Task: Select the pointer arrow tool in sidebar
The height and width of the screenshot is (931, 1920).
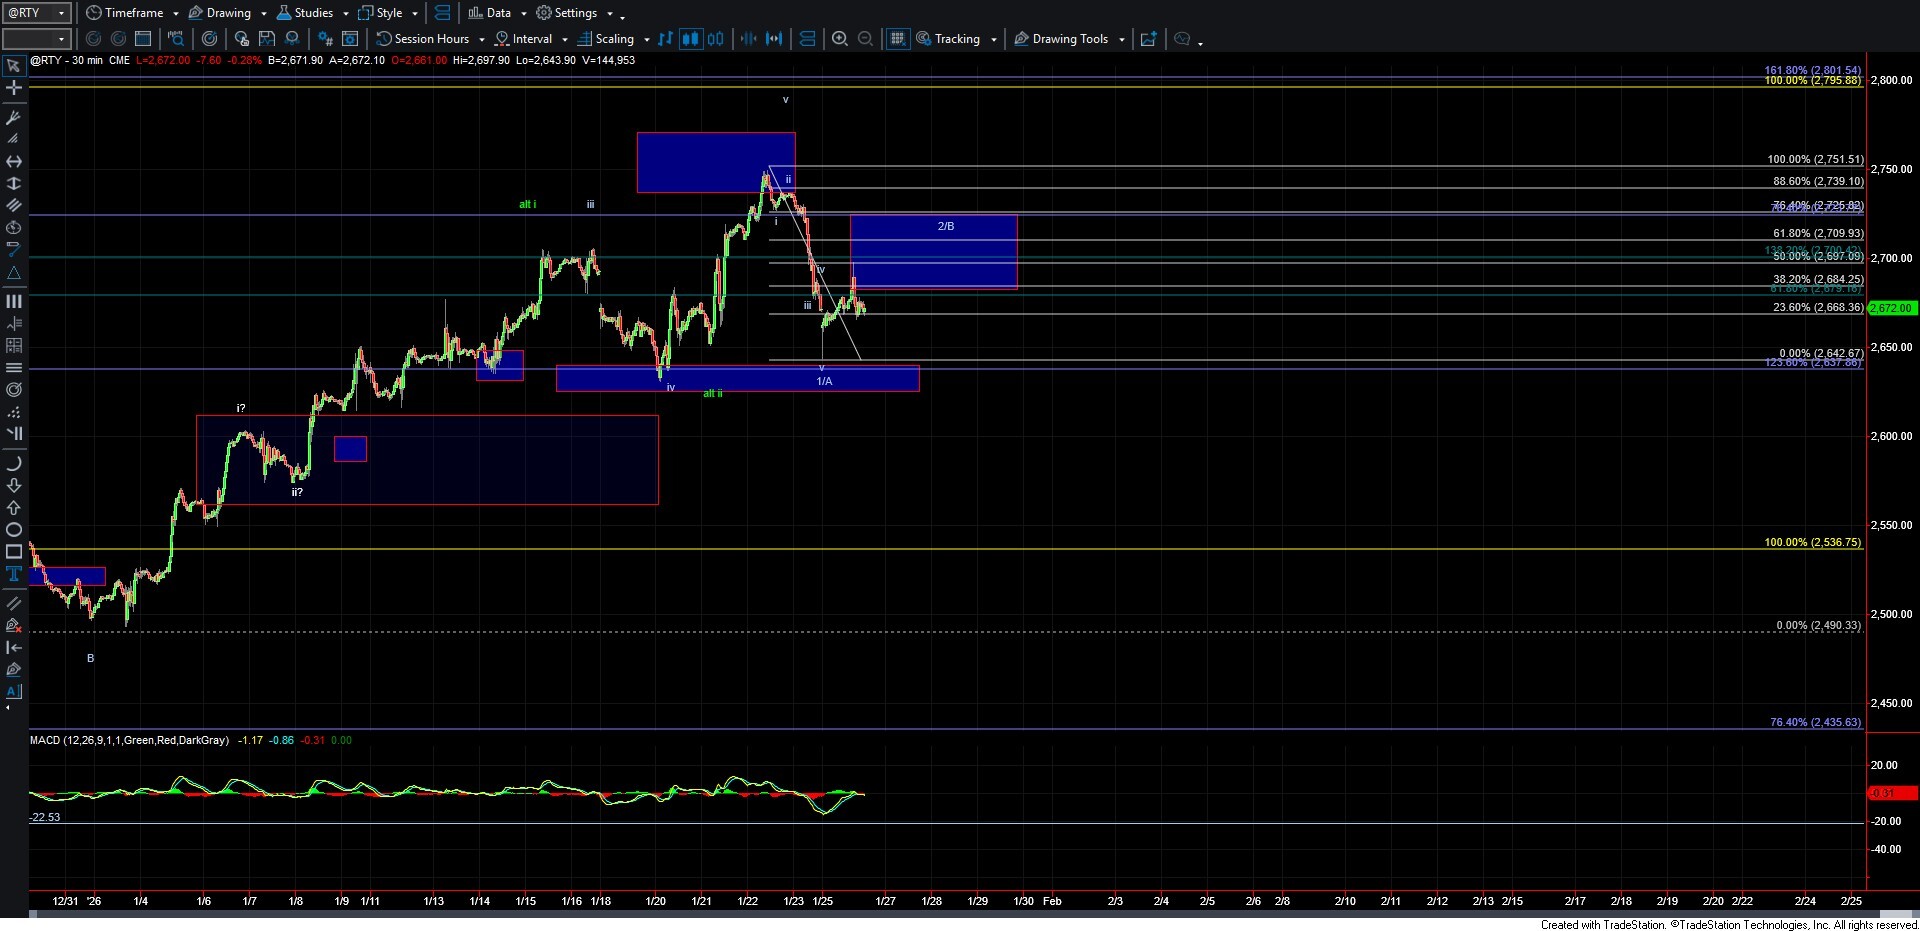Action: coord(14,67)
